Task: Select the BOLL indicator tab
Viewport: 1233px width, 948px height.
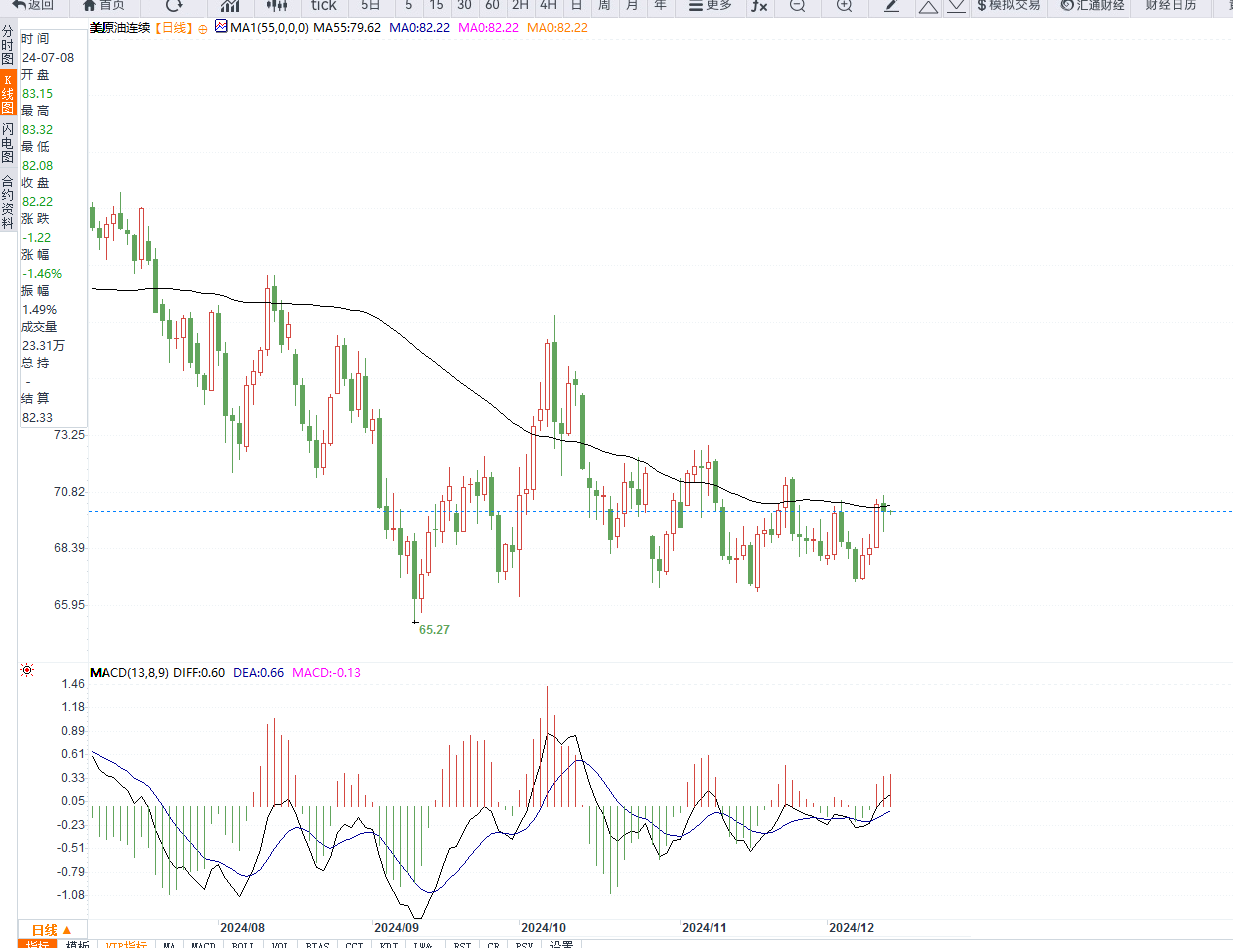Action: click(242, 944)
